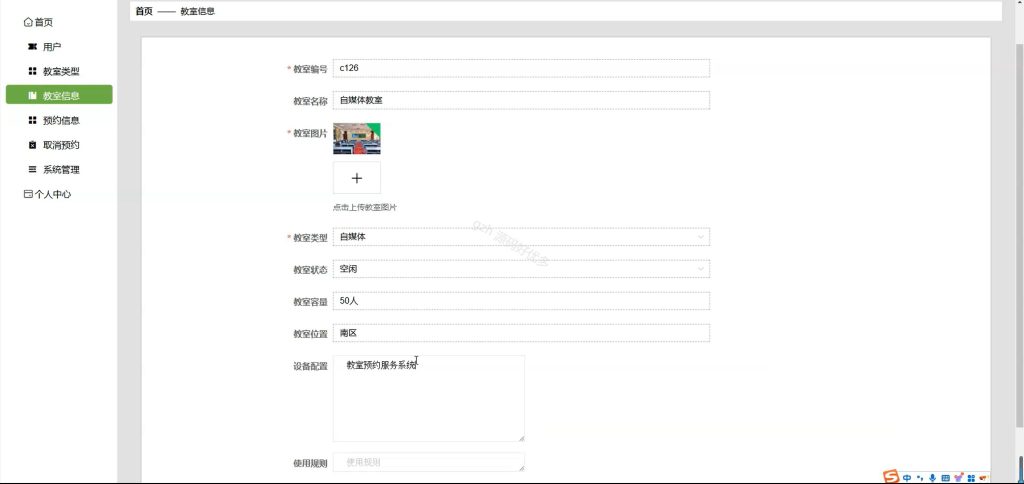Click the clipboard icon beside 取消预约

tap(33, 145)
